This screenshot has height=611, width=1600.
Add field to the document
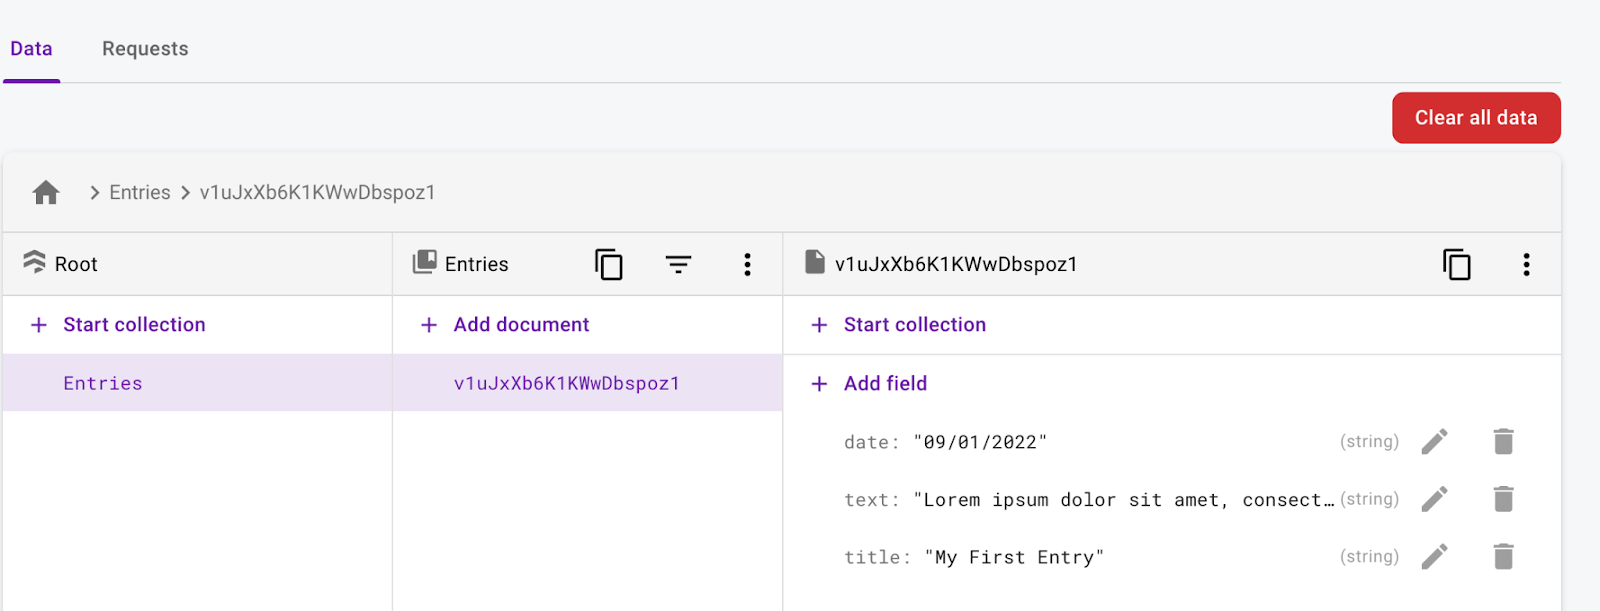(x=884, y=384)
